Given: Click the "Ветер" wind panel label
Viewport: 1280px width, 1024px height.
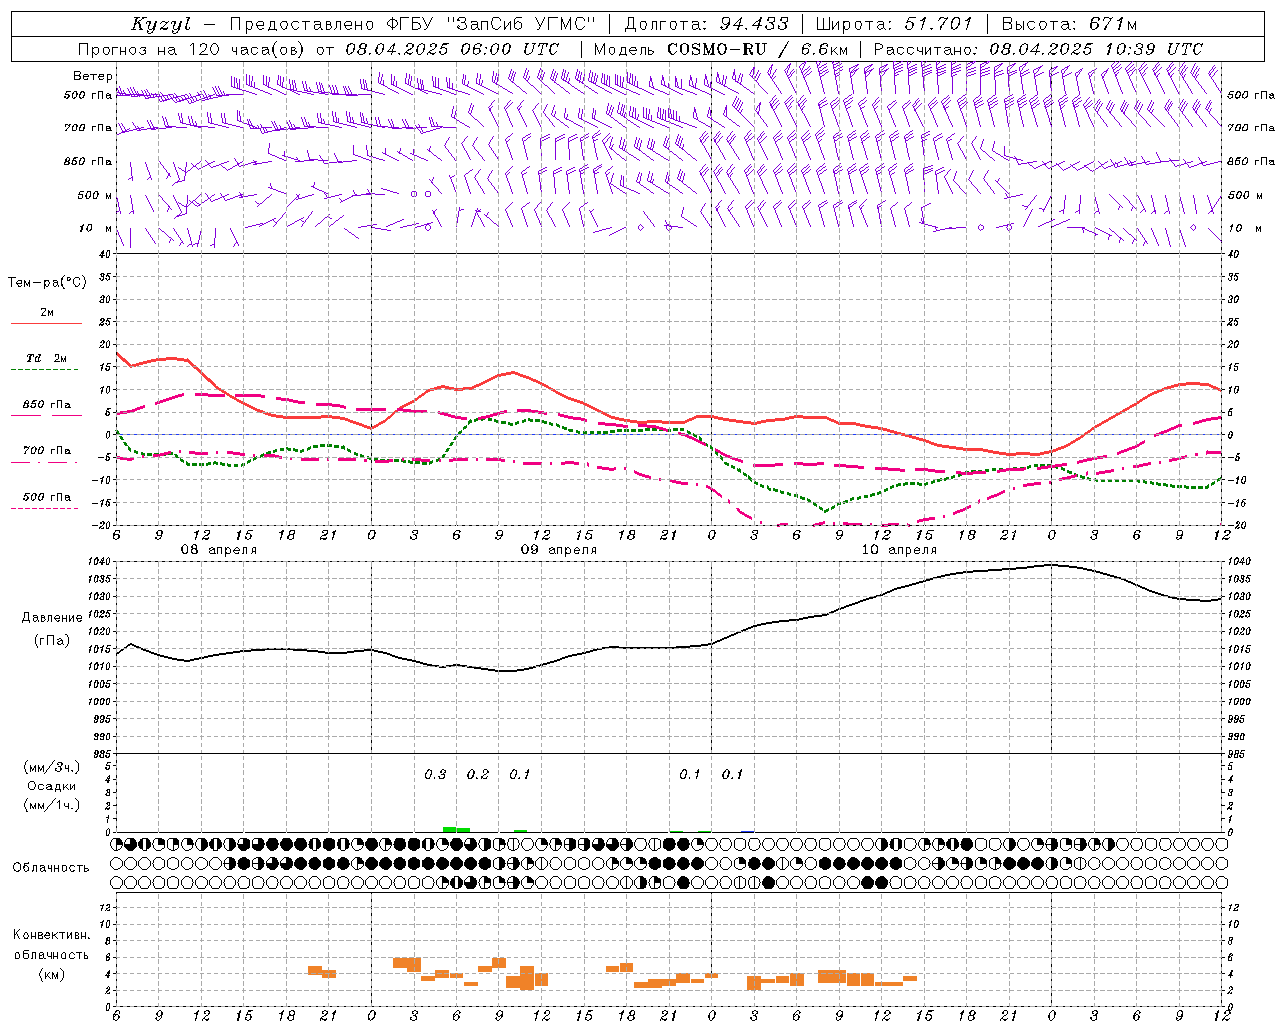Looking at the screenshot, I should [x=92, y=76].
